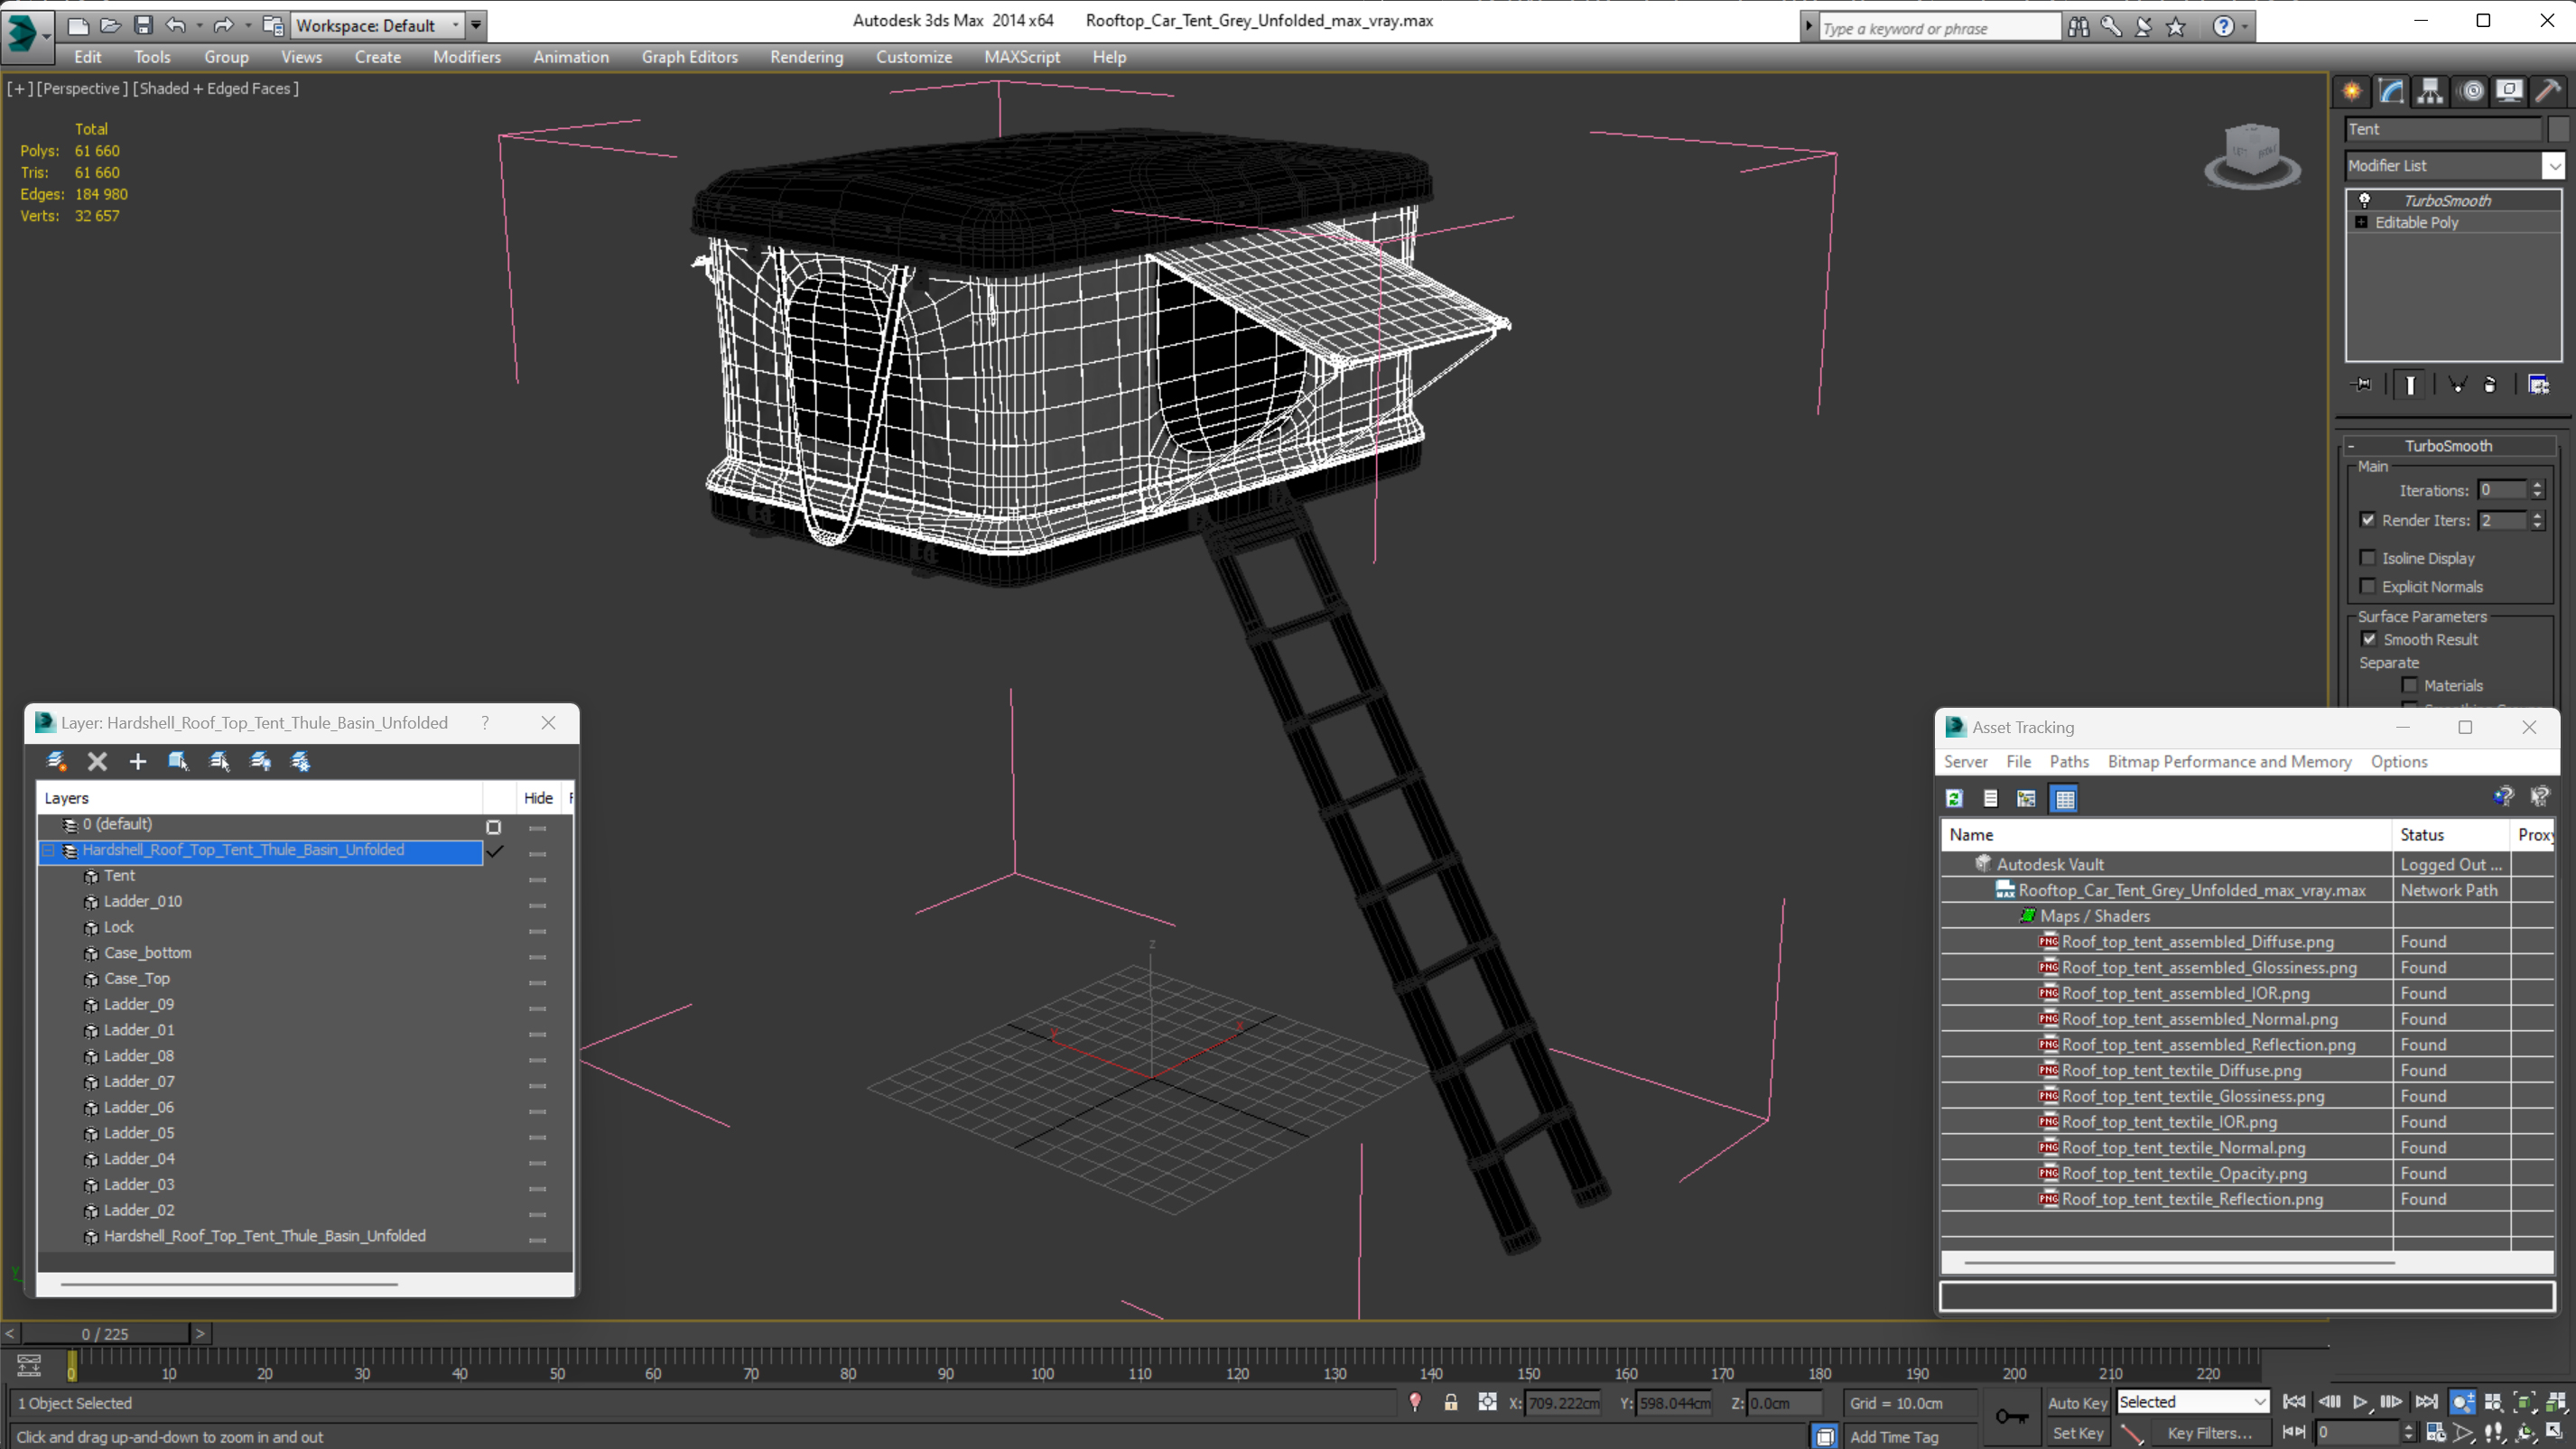Image resolution: width=2576 pixels, height=1449 pixels.
Task: Expand the Editable Poly stack entry
Action: [2362, 222]
